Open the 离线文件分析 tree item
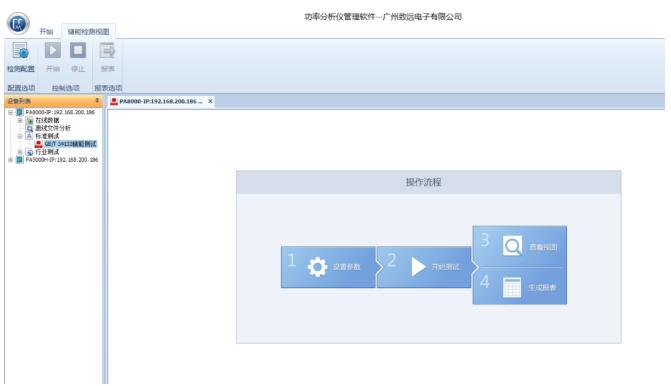 coord(53,128)
